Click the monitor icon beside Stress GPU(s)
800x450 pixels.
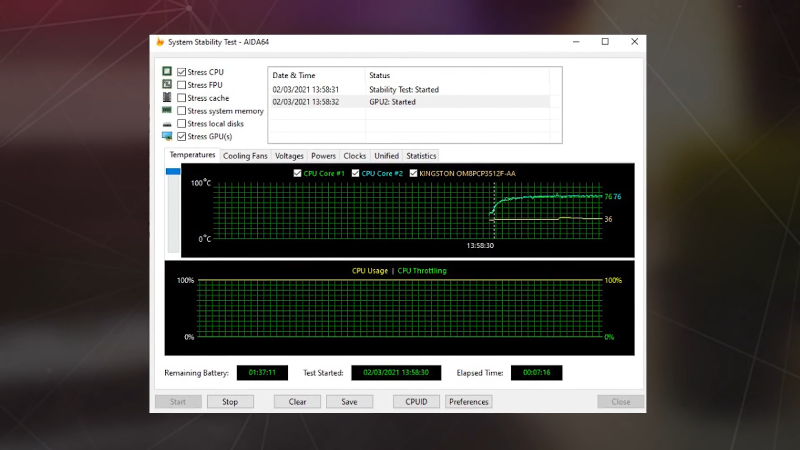(167, 136)
